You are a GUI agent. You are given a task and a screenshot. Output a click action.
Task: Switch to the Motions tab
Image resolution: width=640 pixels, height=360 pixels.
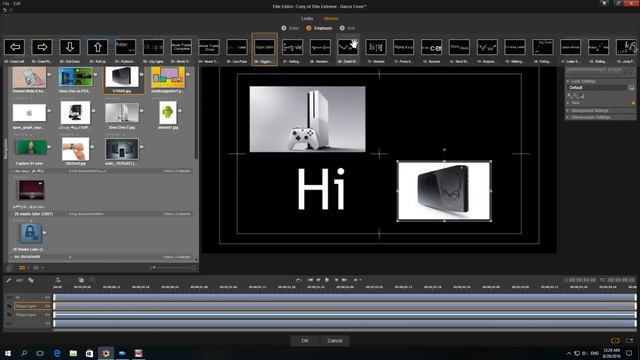[331, 18]
